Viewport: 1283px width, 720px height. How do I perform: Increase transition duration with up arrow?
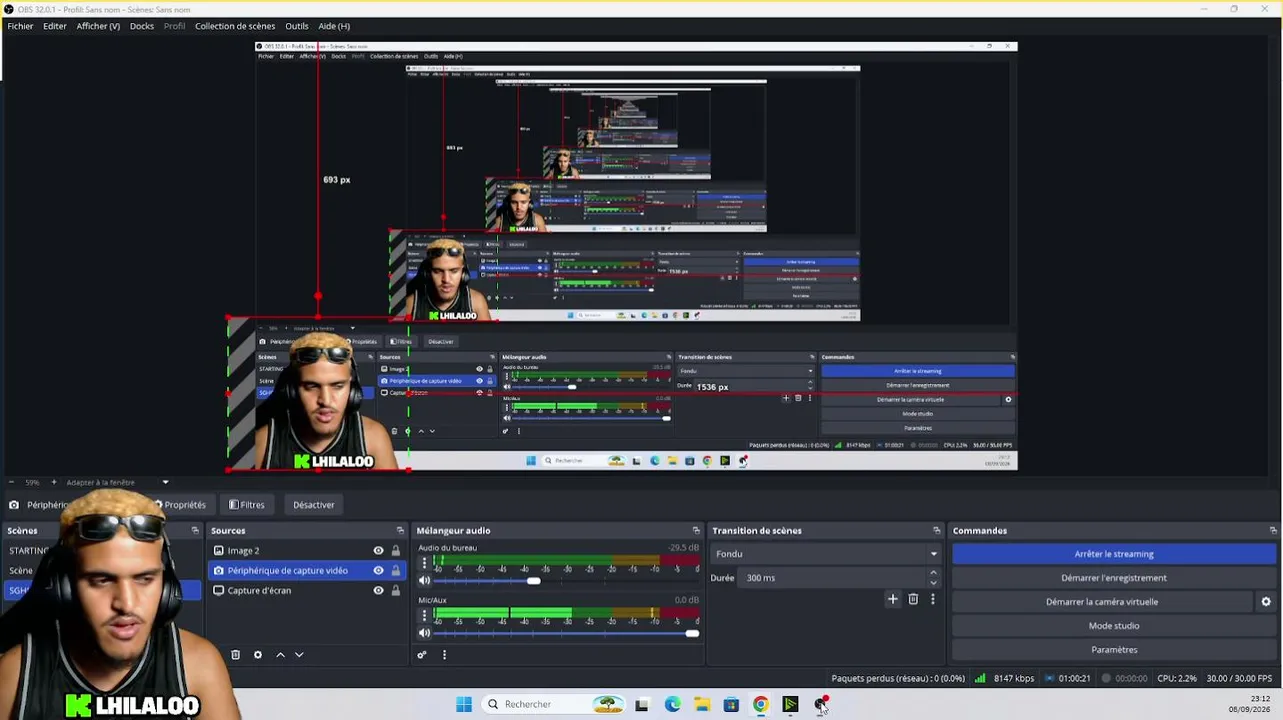pos(934,573)
